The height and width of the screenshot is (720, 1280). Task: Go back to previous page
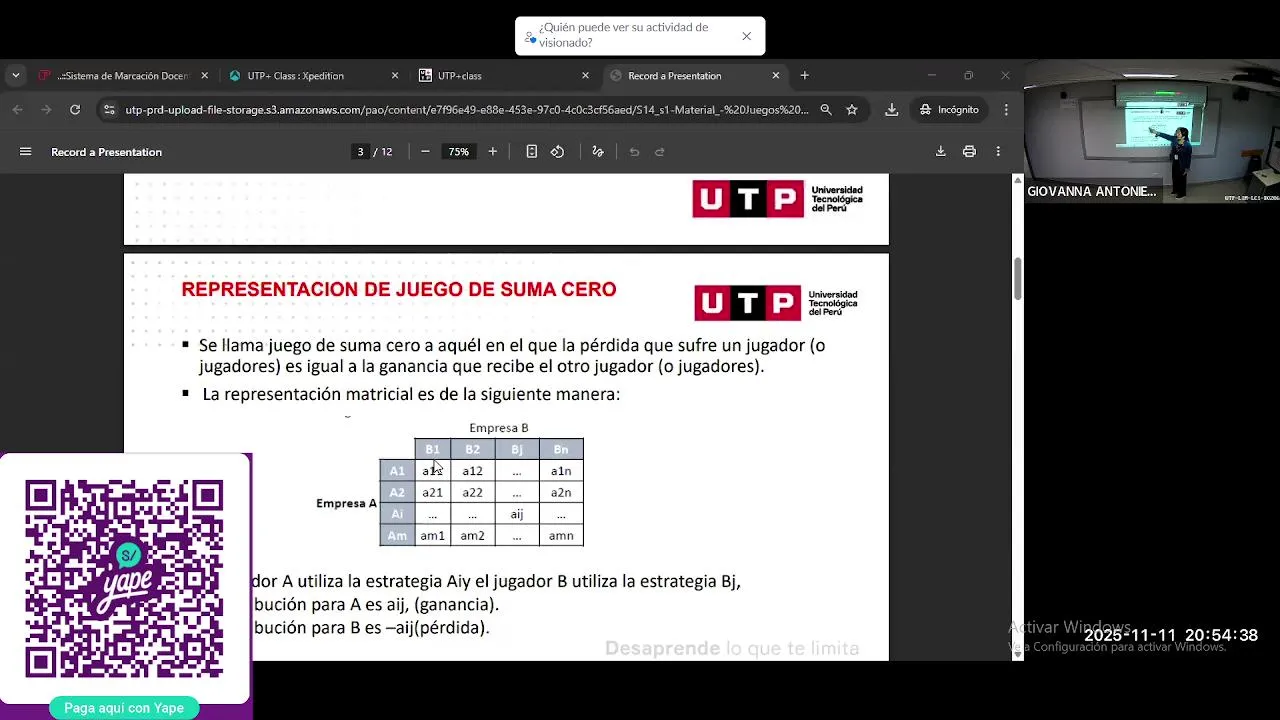tap(18, 110)
